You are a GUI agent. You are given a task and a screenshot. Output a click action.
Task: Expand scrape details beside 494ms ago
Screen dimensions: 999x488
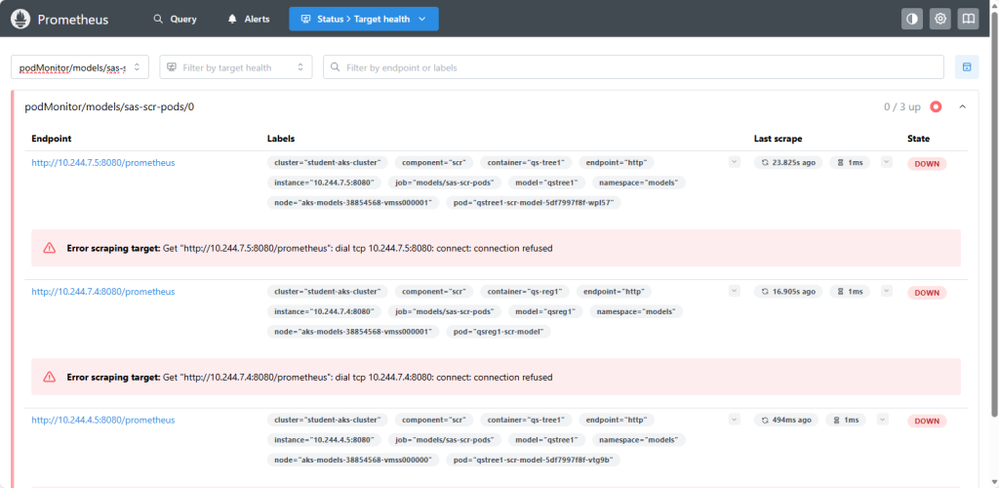click(882, 419)
